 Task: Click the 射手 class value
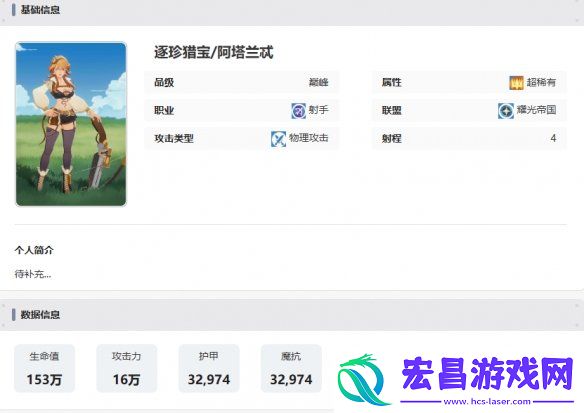point(318,110)
